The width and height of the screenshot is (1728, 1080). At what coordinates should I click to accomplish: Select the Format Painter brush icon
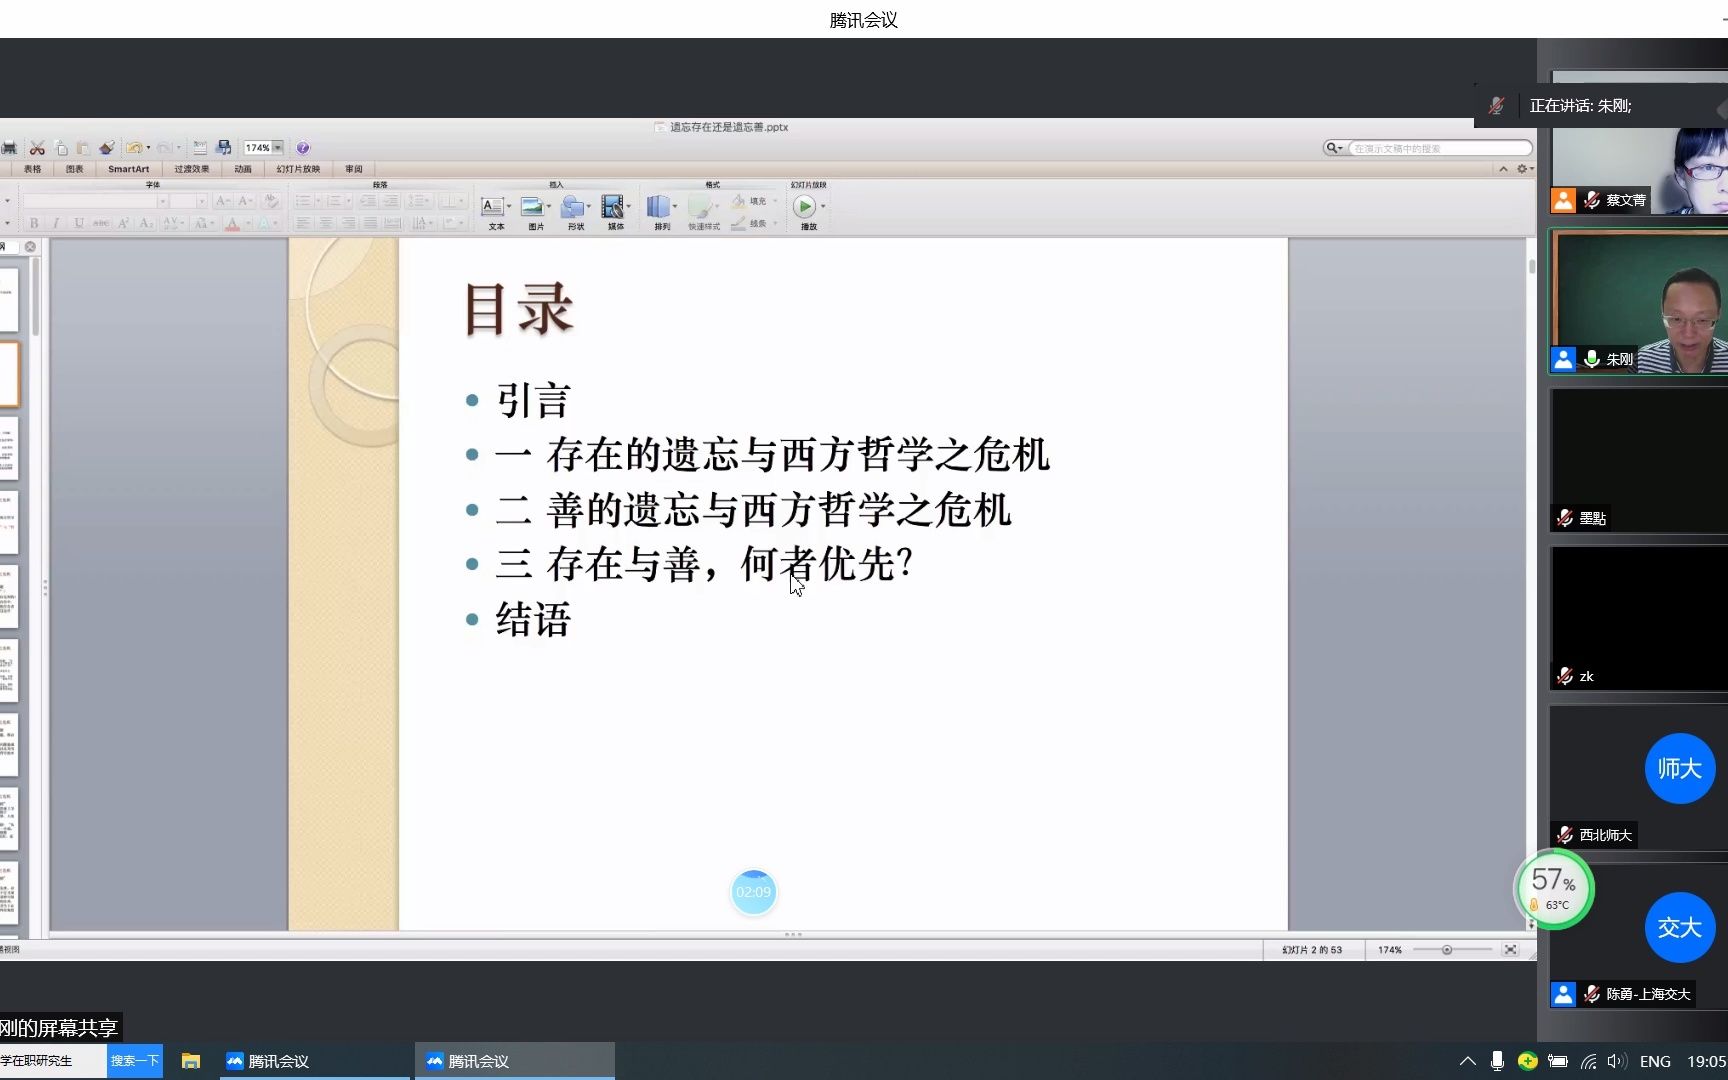click(107, 148)
